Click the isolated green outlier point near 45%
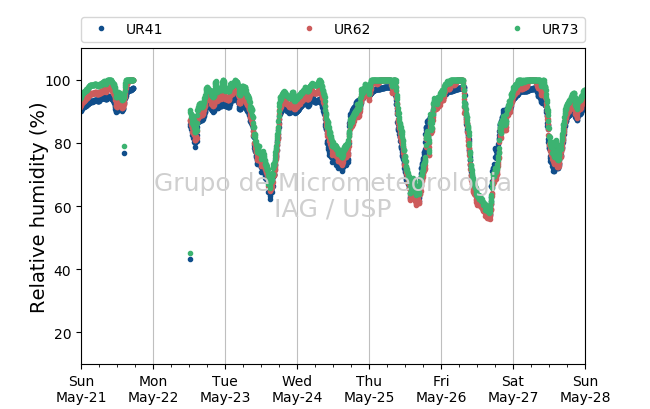 (x=190, y=254)
